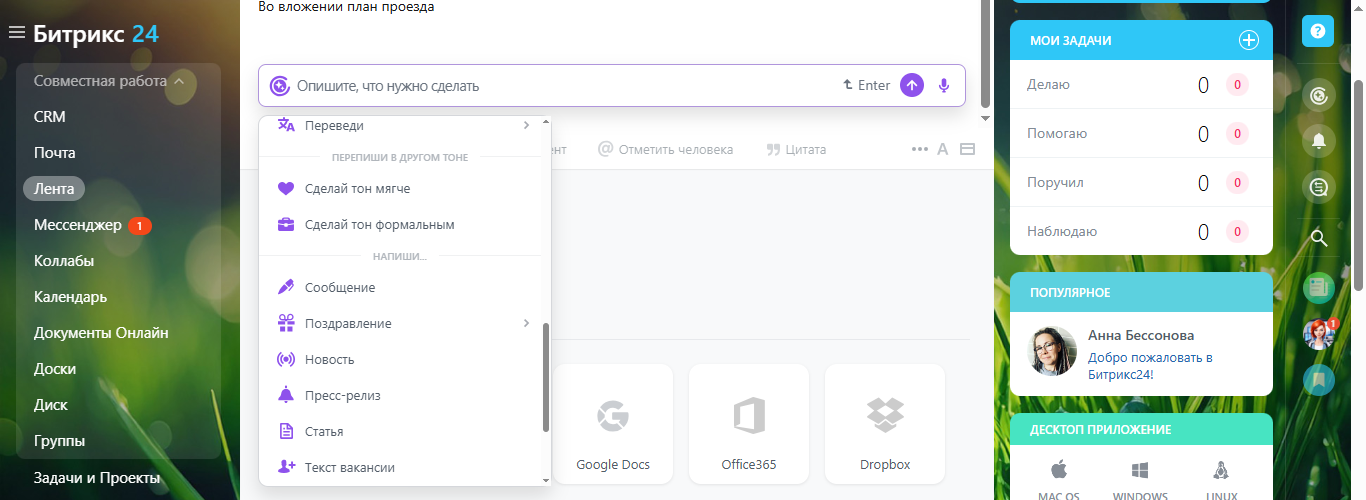1366x500 pixels.
Task: Open the Помогаю tasks row
Action: [1141, 133]
